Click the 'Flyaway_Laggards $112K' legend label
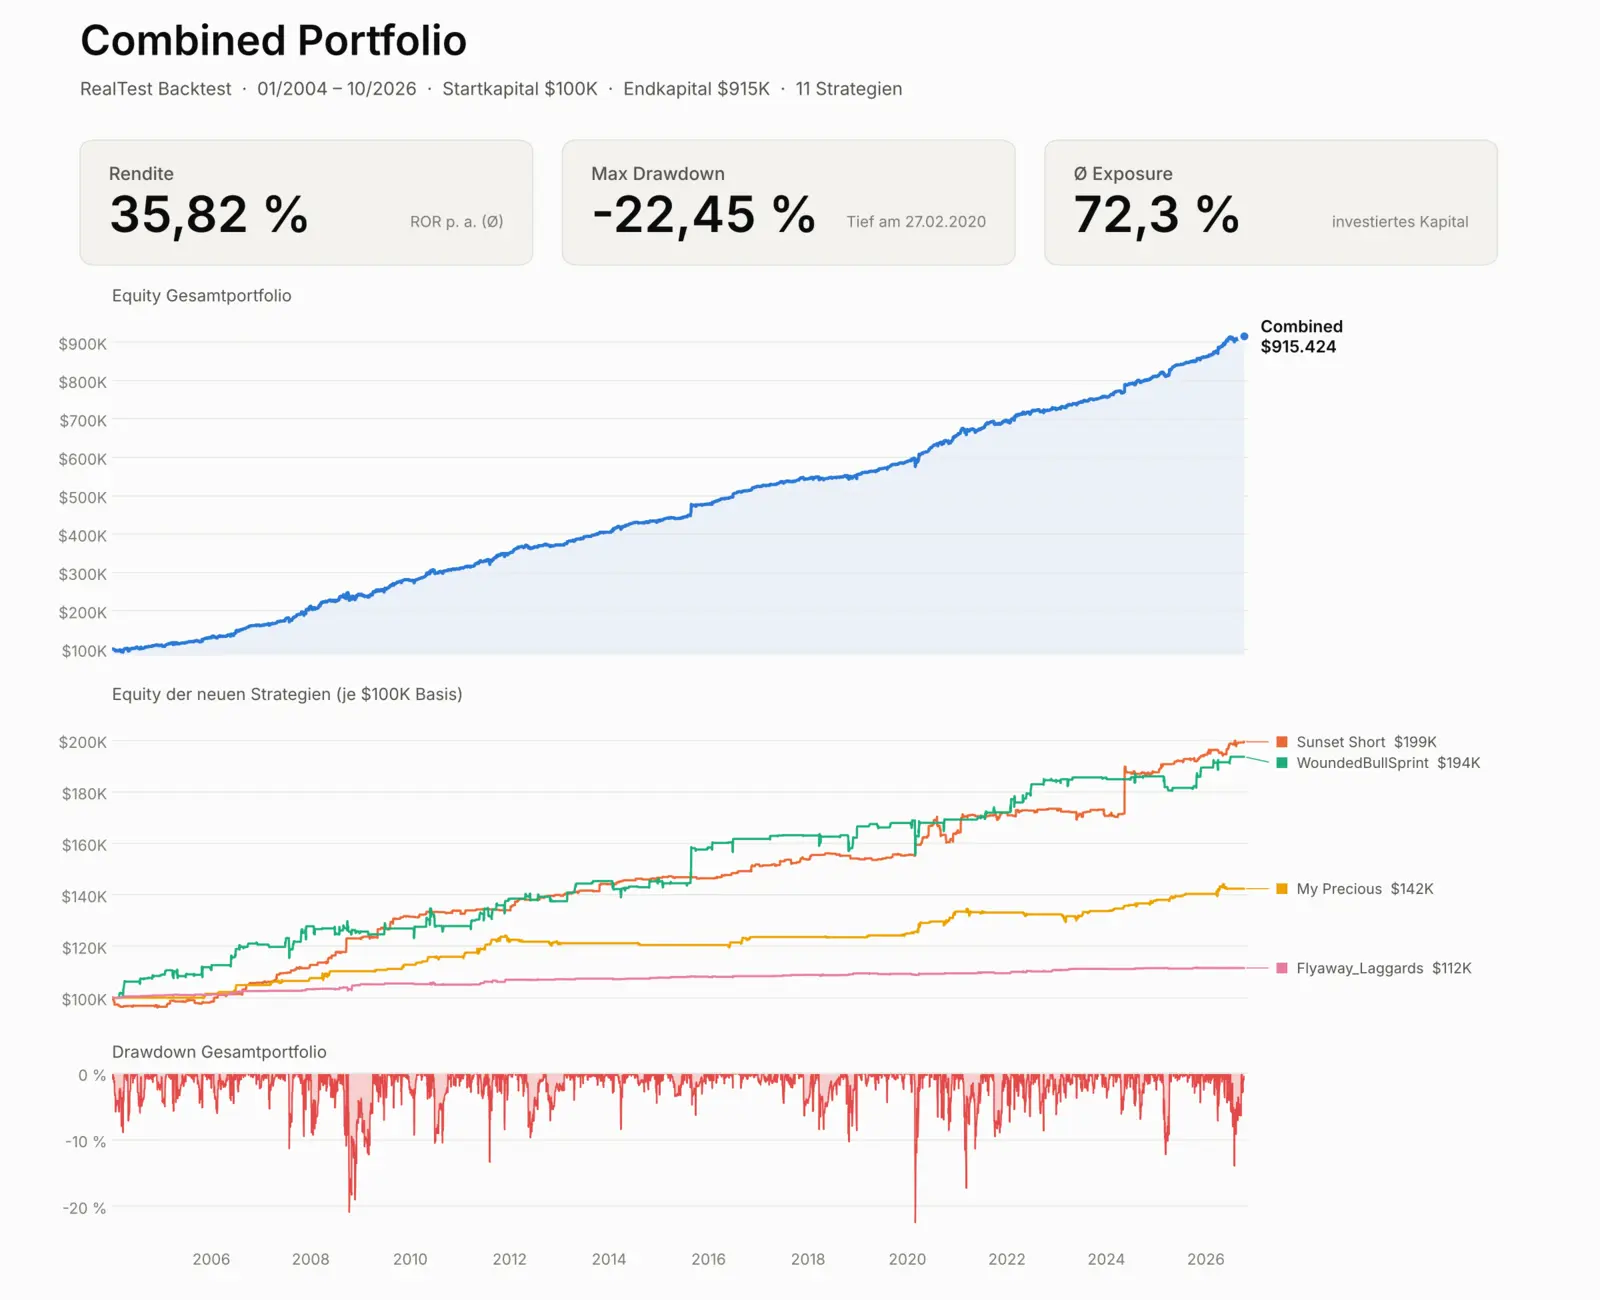The image size is (1600, 1300). point(1384,968)
